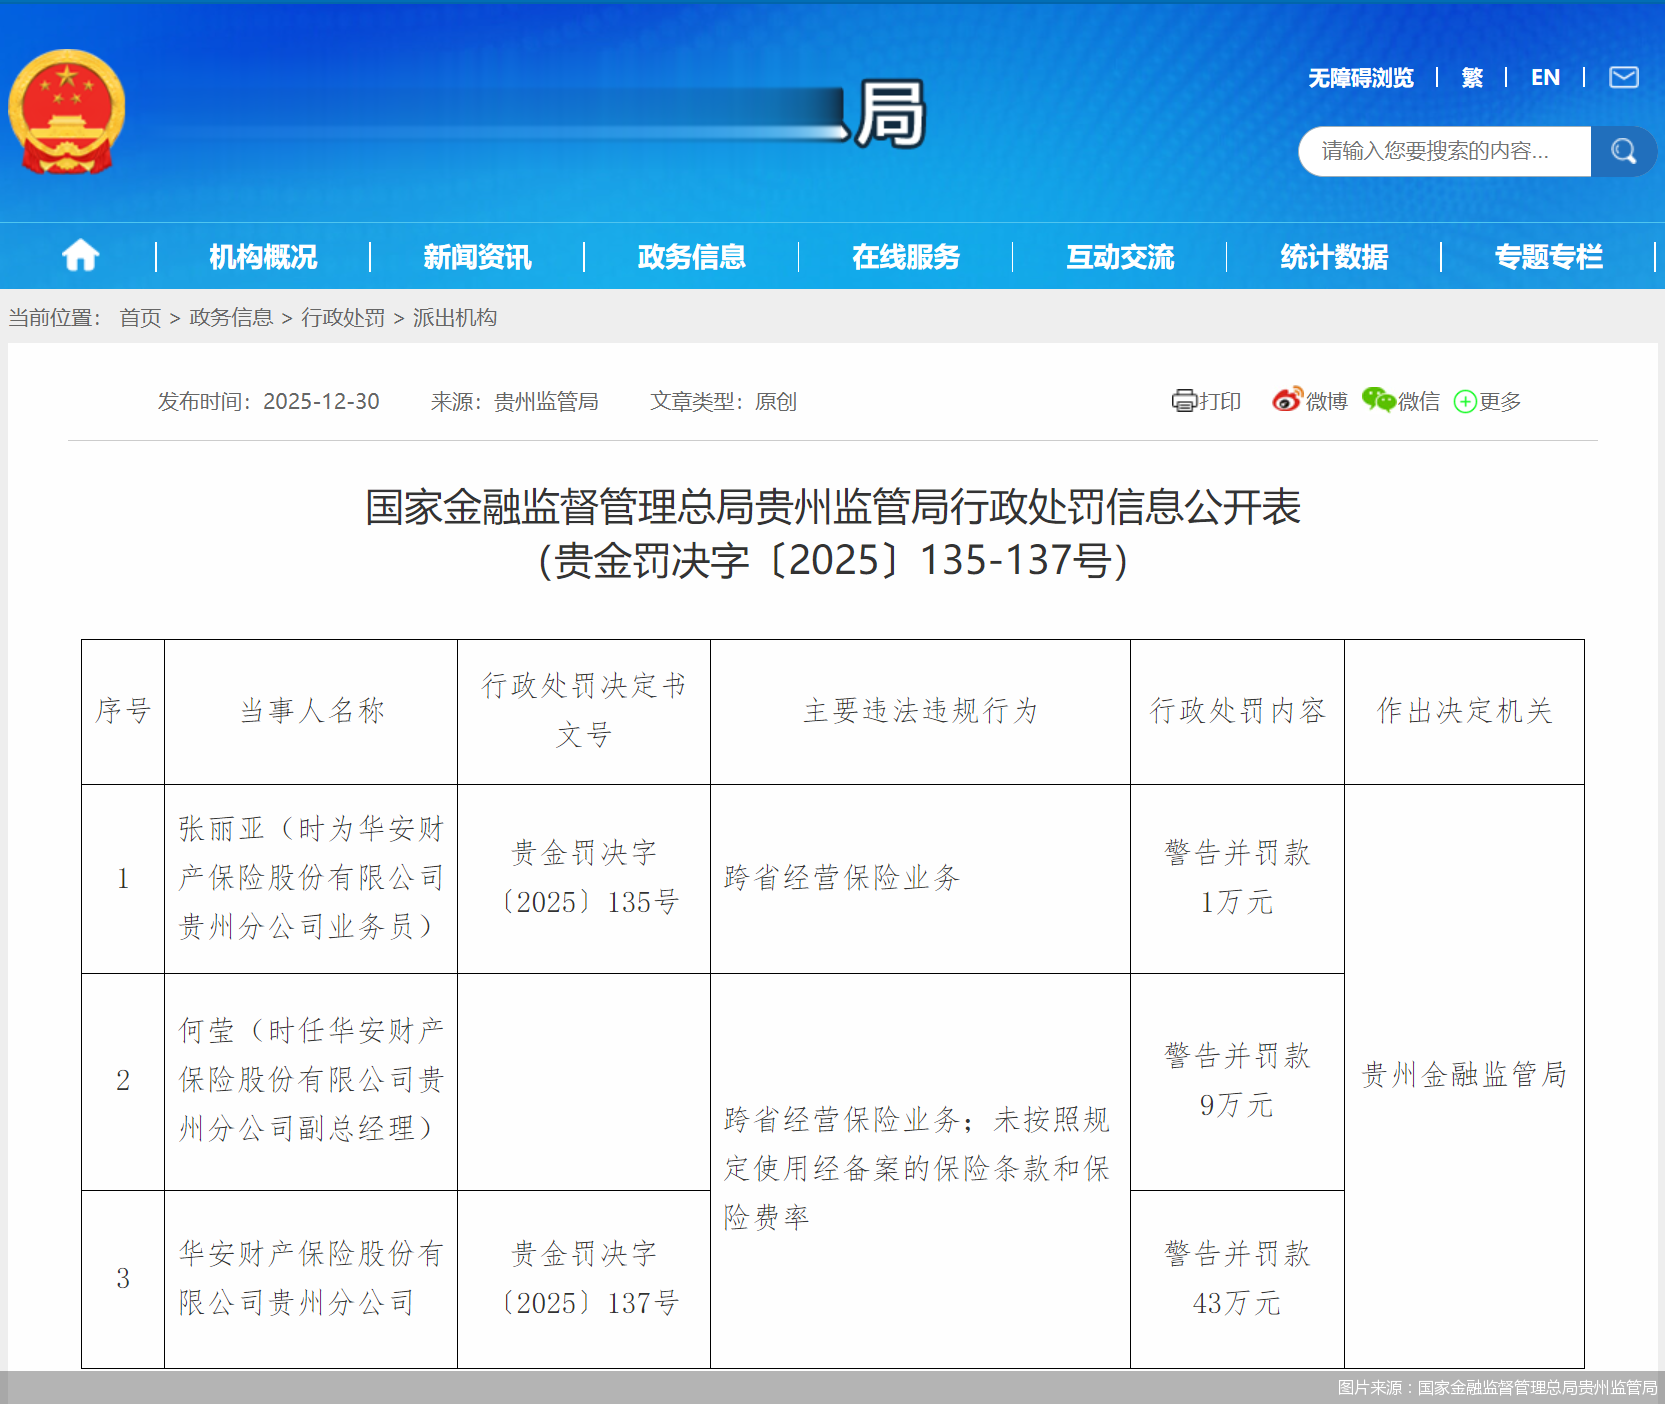Click the 主要违法违规行为 column header
Screen dimensions: 1665x1404
(921, 711)
